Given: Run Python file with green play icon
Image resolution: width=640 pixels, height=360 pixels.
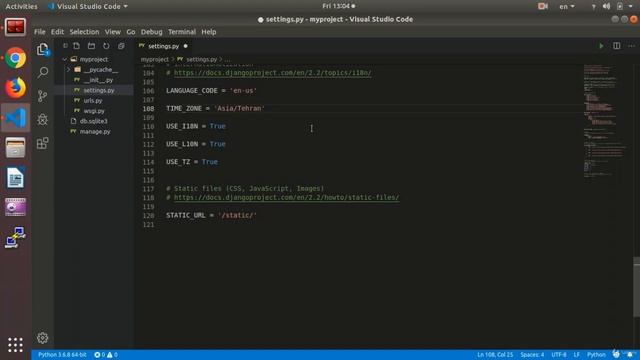Looking at the screenshot, I should [601, 46].
